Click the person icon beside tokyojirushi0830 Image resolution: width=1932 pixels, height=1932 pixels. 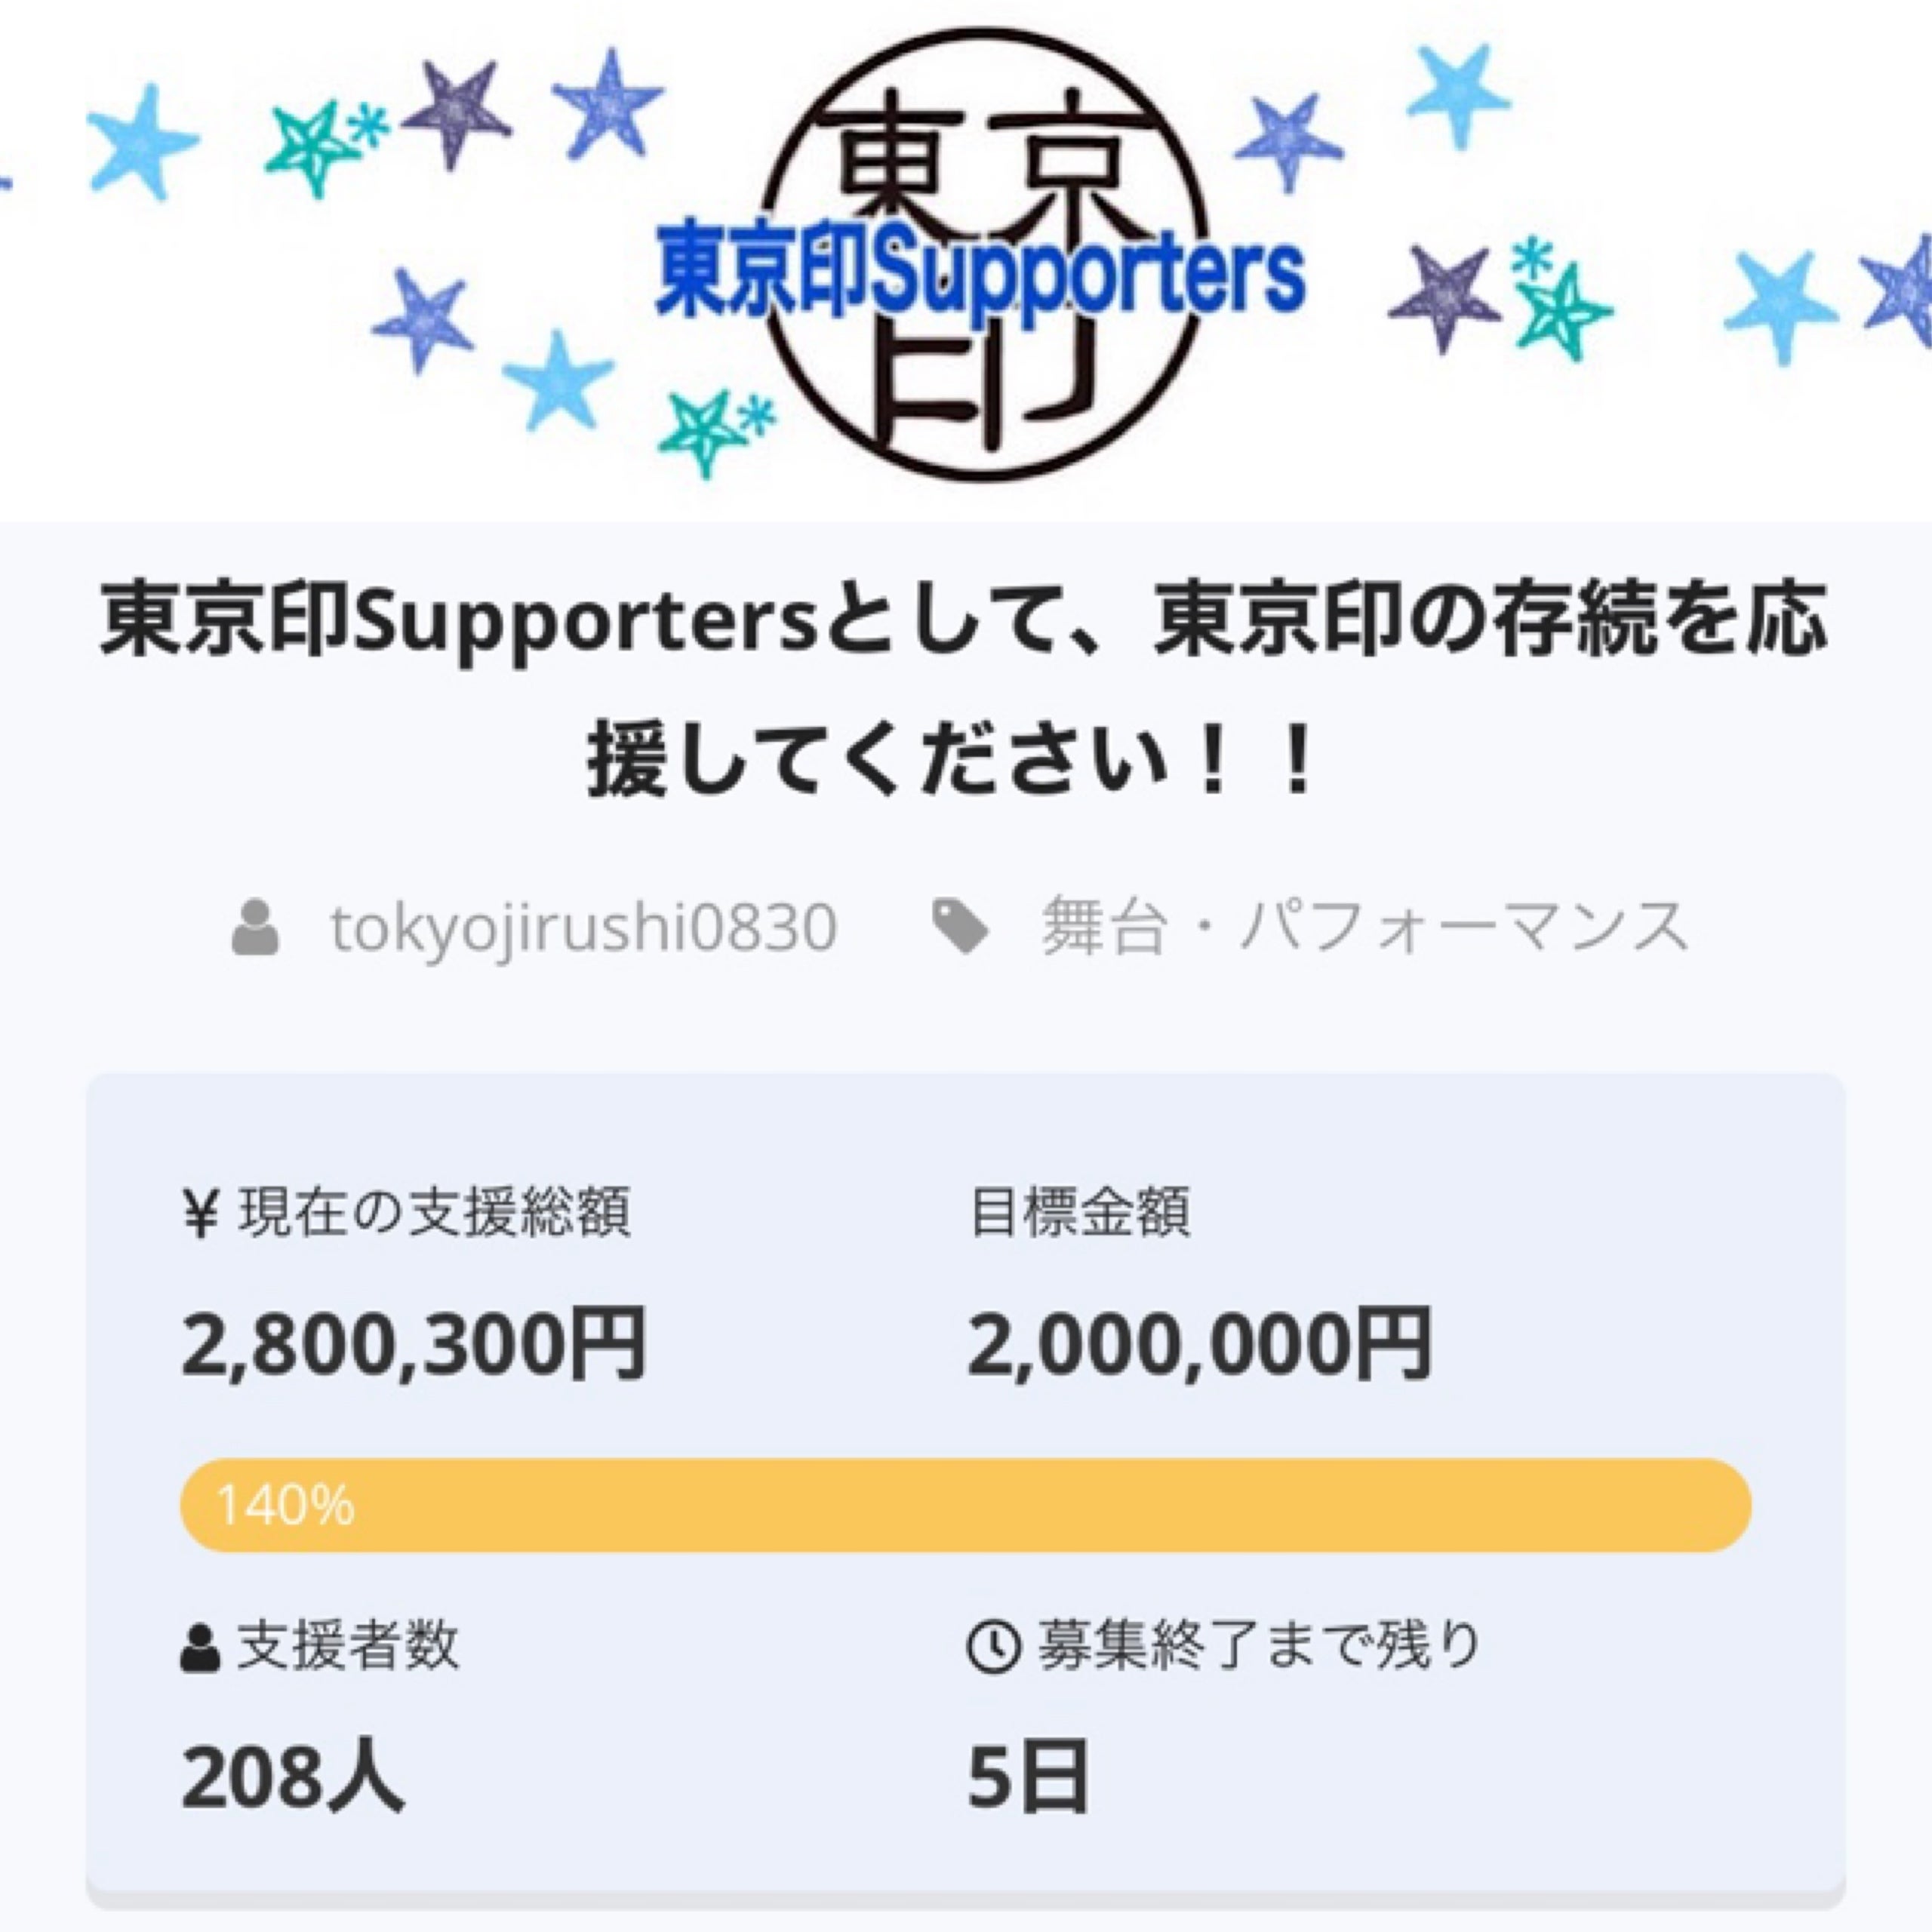point(255,928)
